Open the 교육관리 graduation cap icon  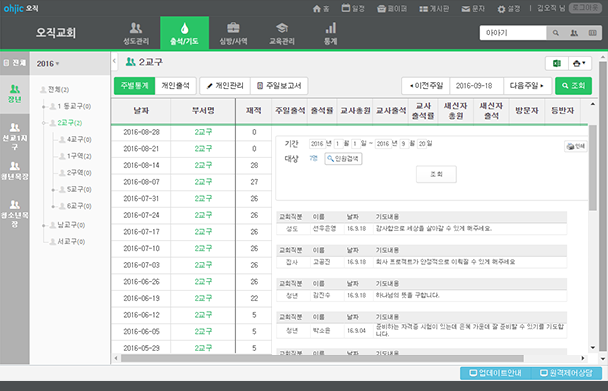282,28
